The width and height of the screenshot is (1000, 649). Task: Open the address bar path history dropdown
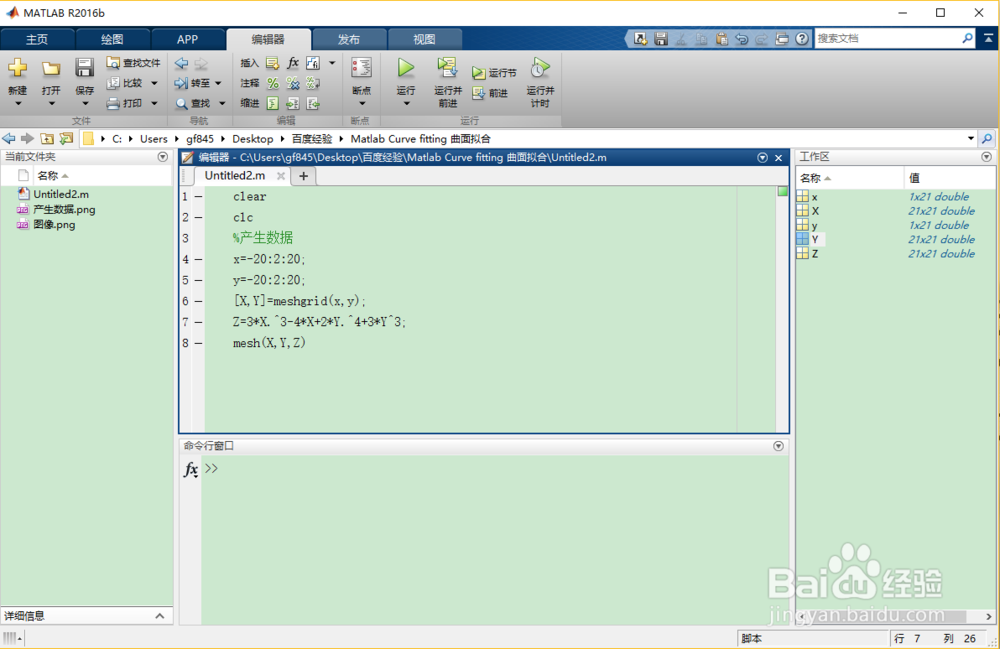[971, 138]
